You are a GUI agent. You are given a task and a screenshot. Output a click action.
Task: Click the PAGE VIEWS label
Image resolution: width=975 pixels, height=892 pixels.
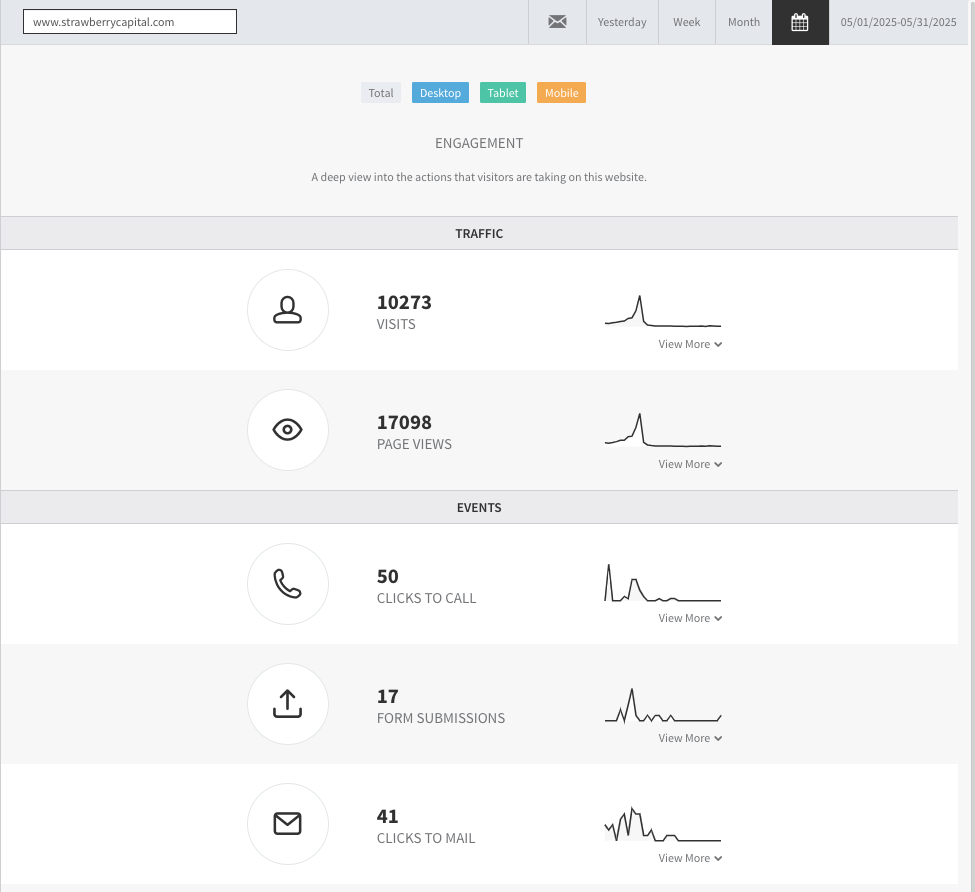click(x=414, y=444)
